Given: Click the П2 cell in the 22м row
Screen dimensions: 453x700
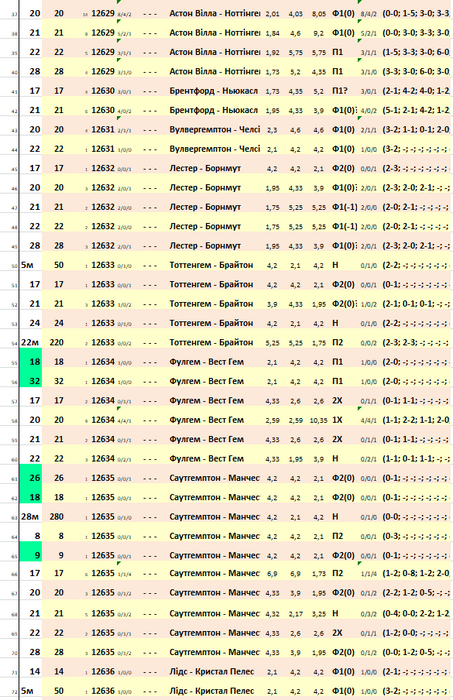Looking at the screenshot, I should click(337, 342).
